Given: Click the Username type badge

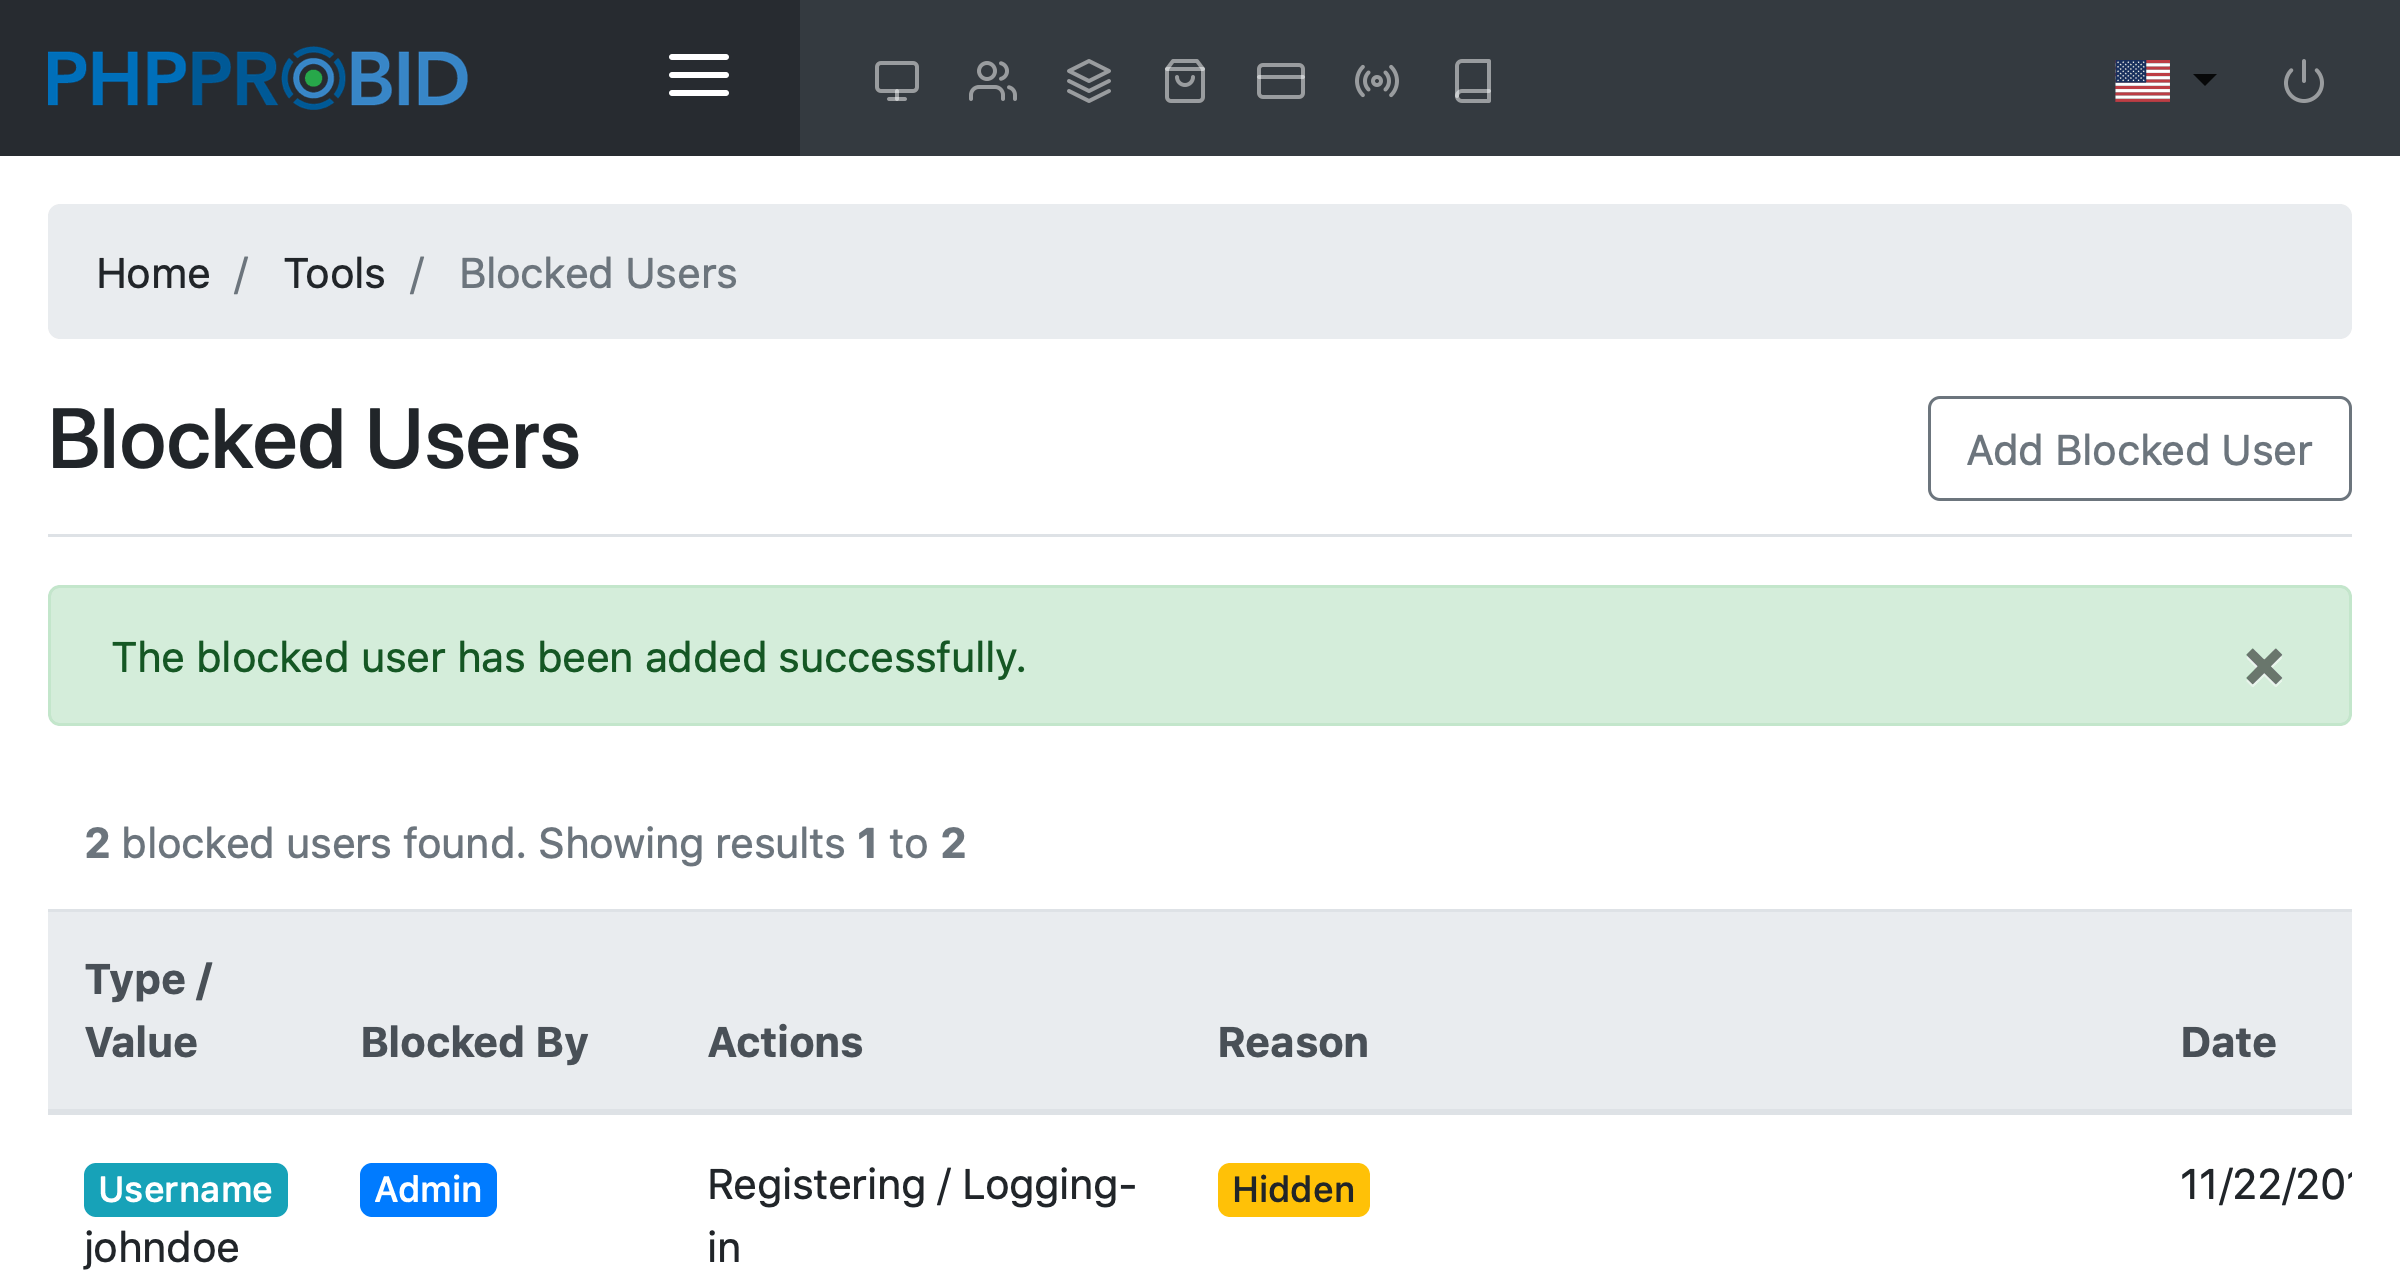Looking at the screenshot, I should [186, 1189].
